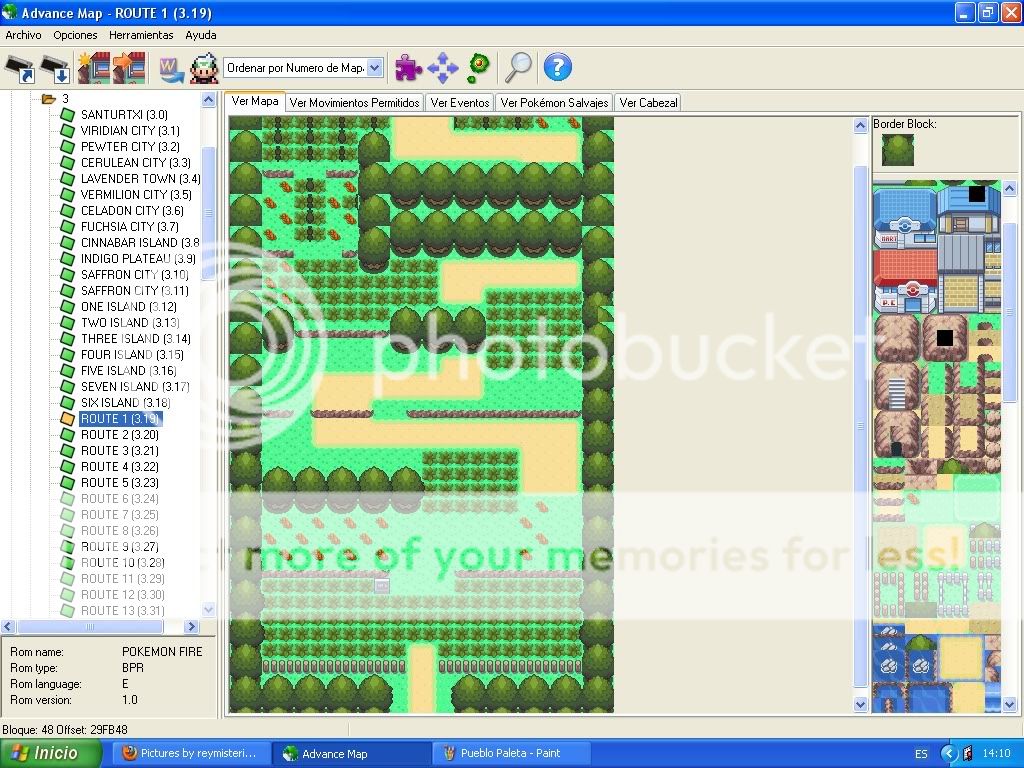The height and width of the screenshot is (768, 1024).
Task: Select PEWTER CITY (3.2) map
Action: [x=130, y=147]
